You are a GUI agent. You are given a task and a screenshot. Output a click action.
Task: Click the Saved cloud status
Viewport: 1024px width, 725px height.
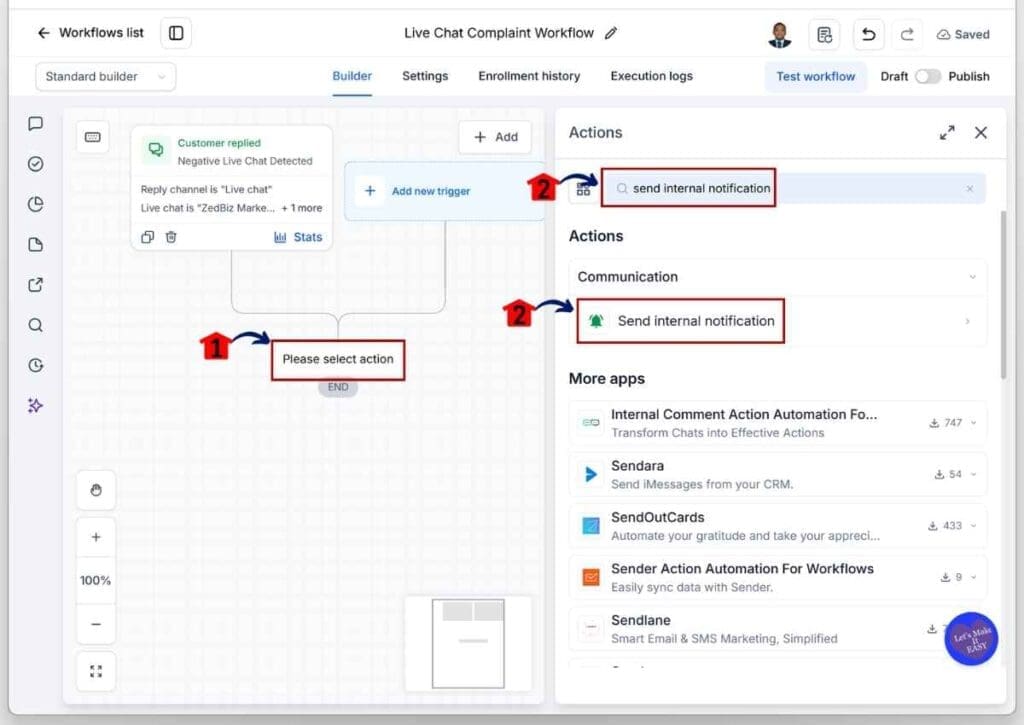963,35
